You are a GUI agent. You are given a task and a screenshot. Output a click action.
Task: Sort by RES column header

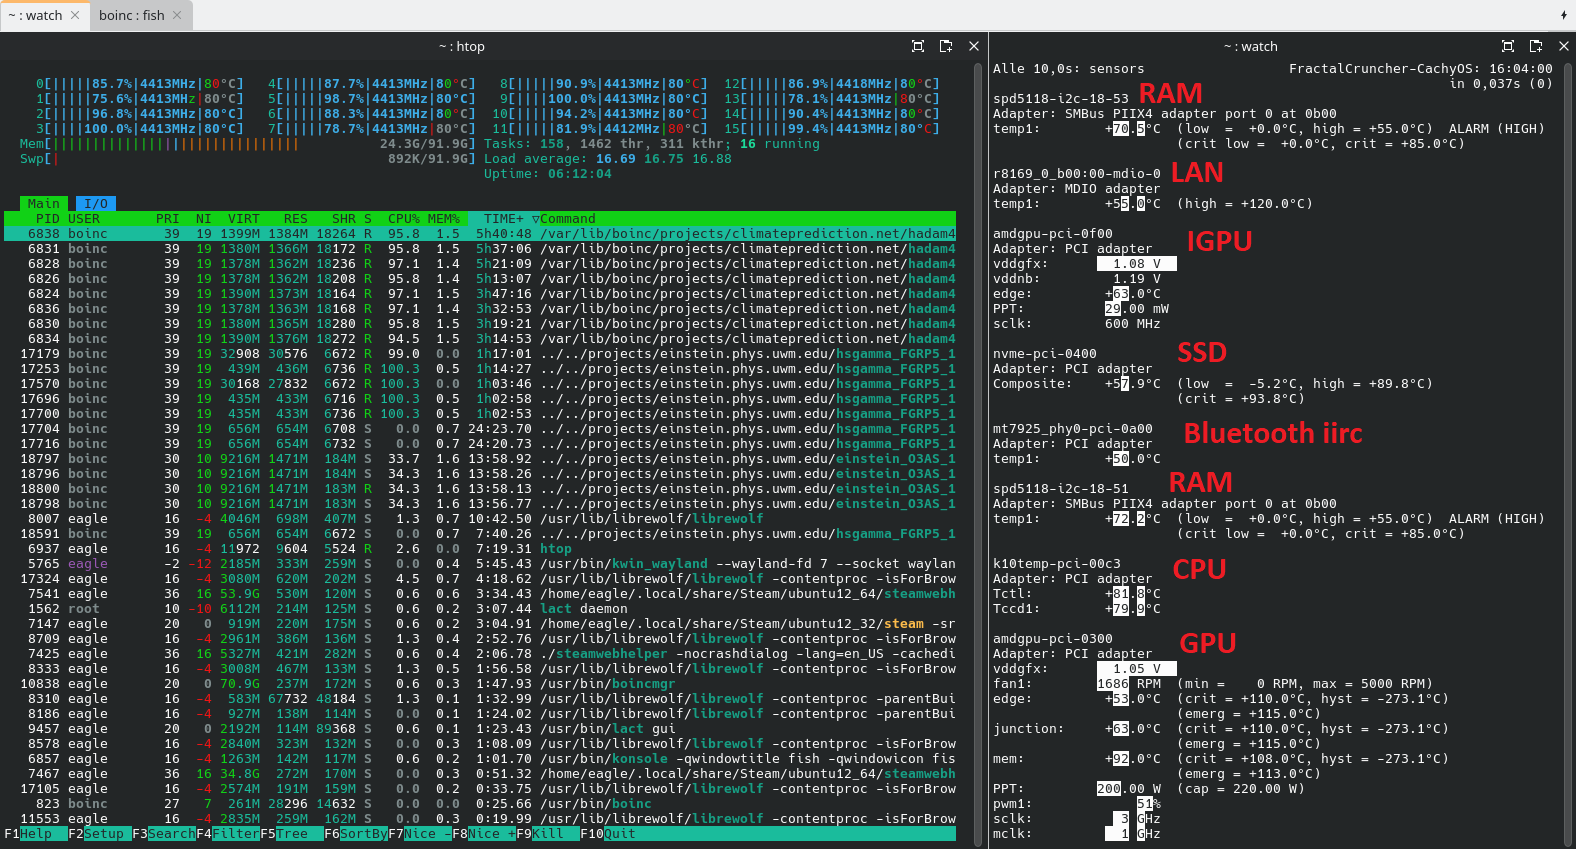(x=296, y=219)
